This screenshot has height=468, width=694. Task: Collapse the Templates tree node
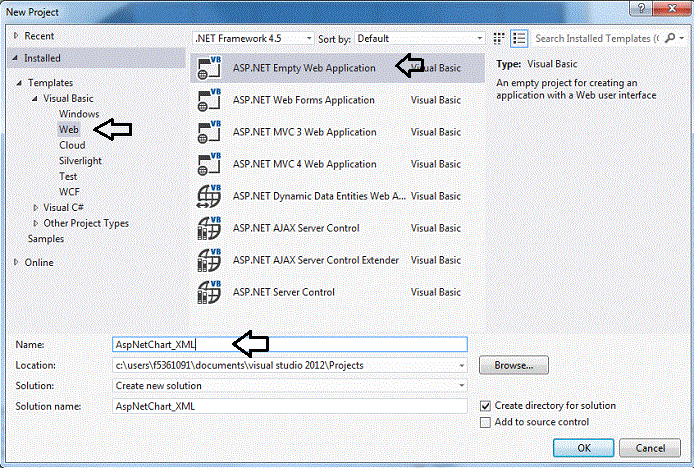pyautogui.click(x=19, y=83)
